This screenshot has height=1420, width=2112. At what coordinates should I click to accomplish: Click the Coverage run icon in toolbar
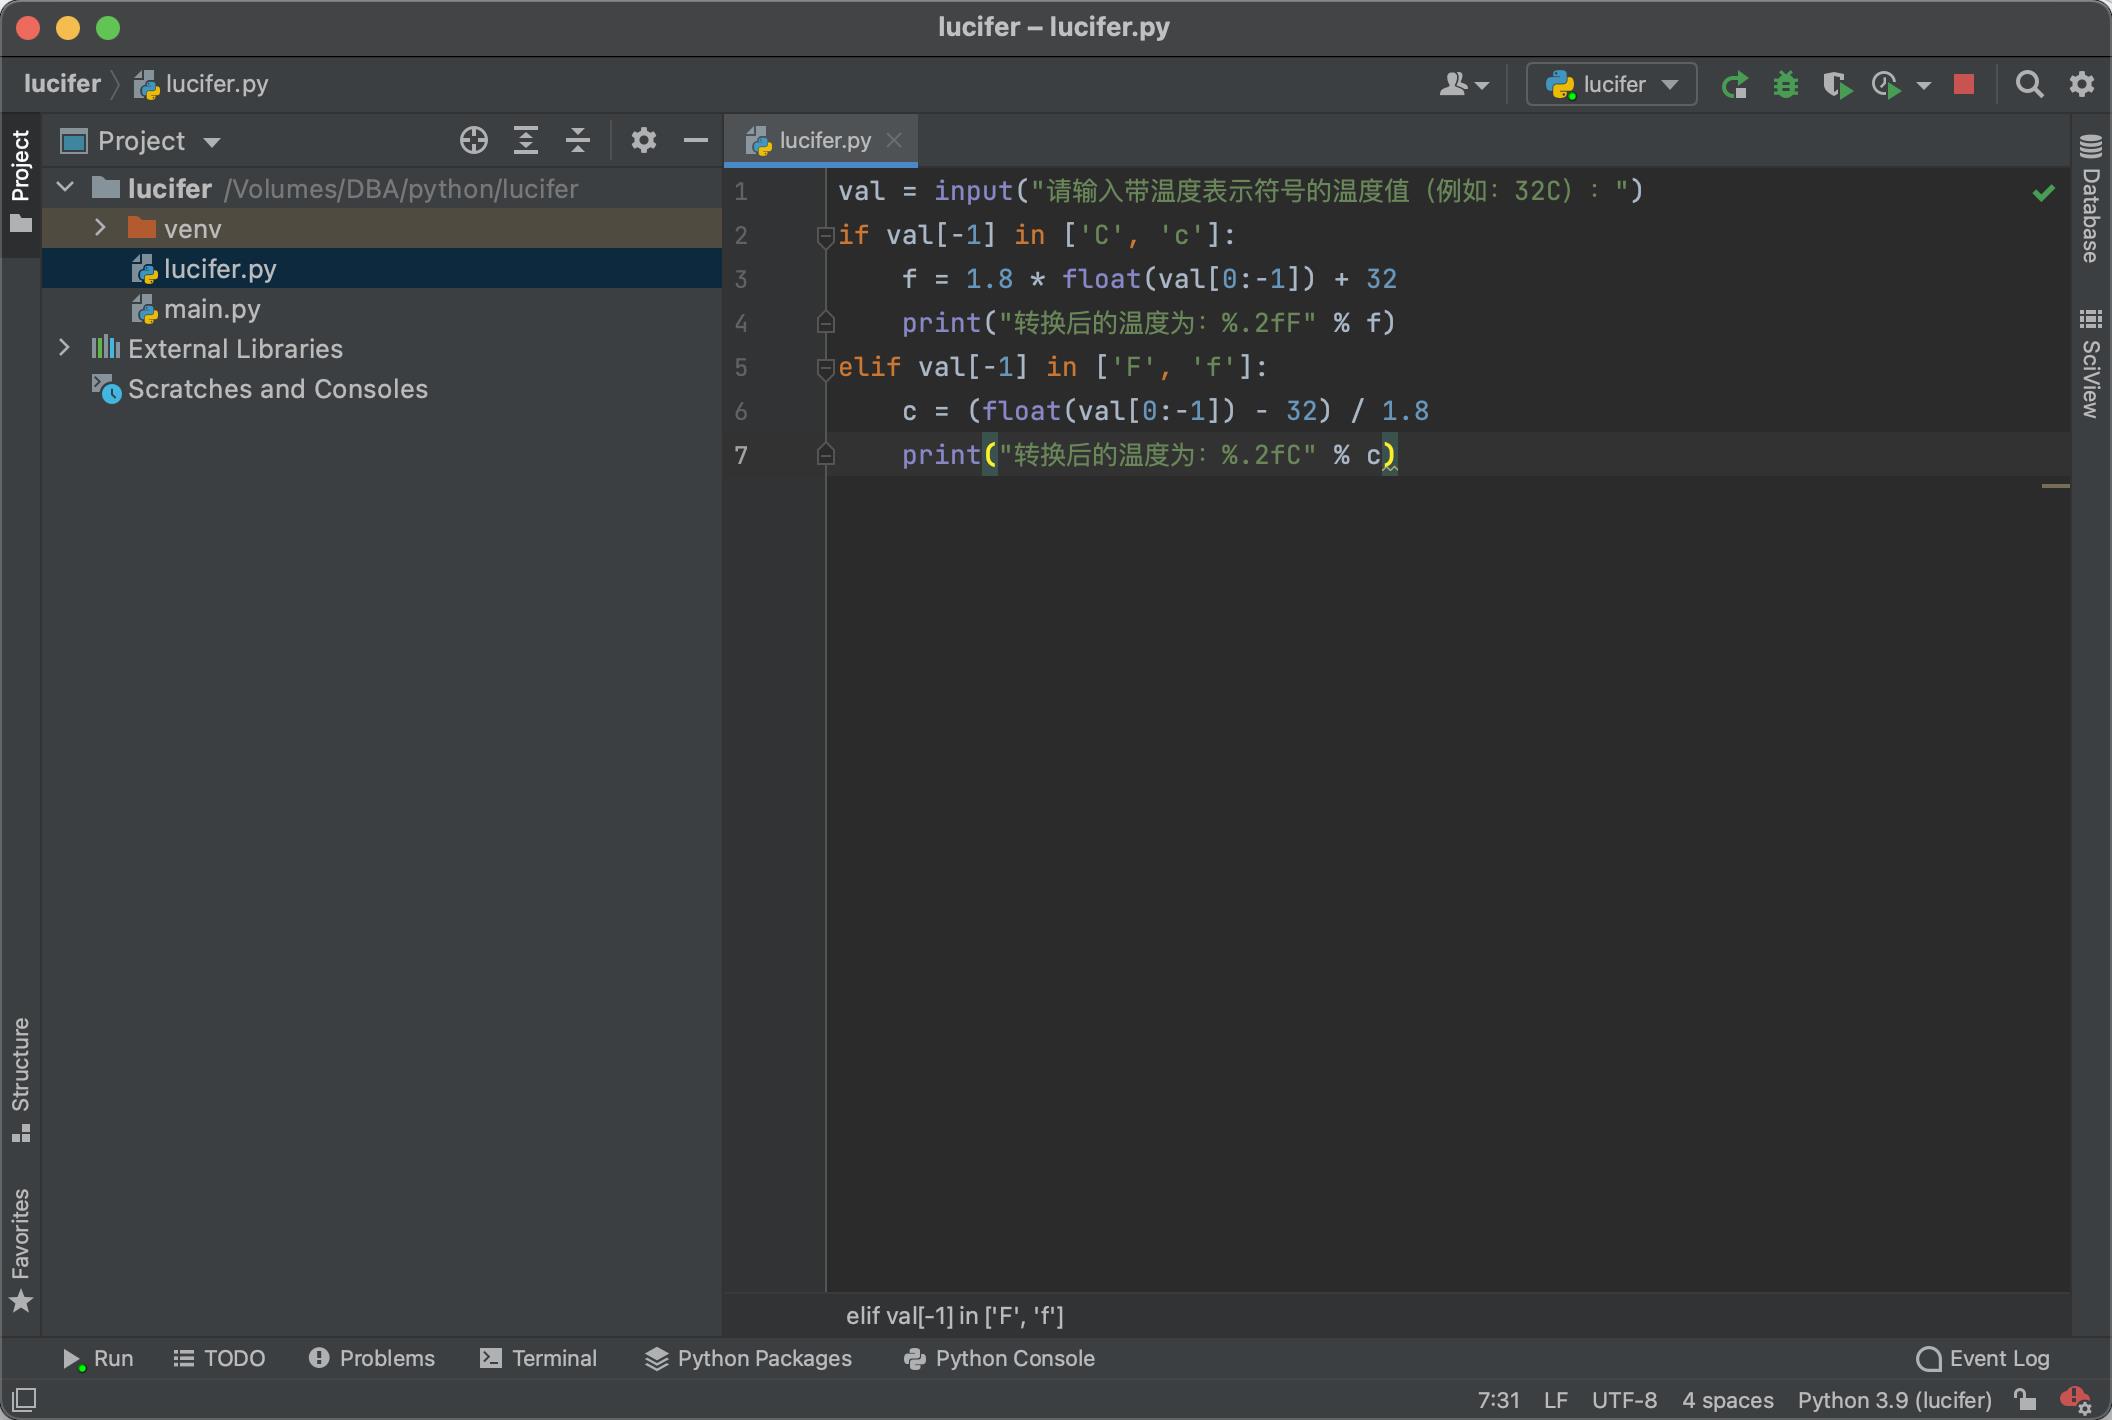point(1838,82)
